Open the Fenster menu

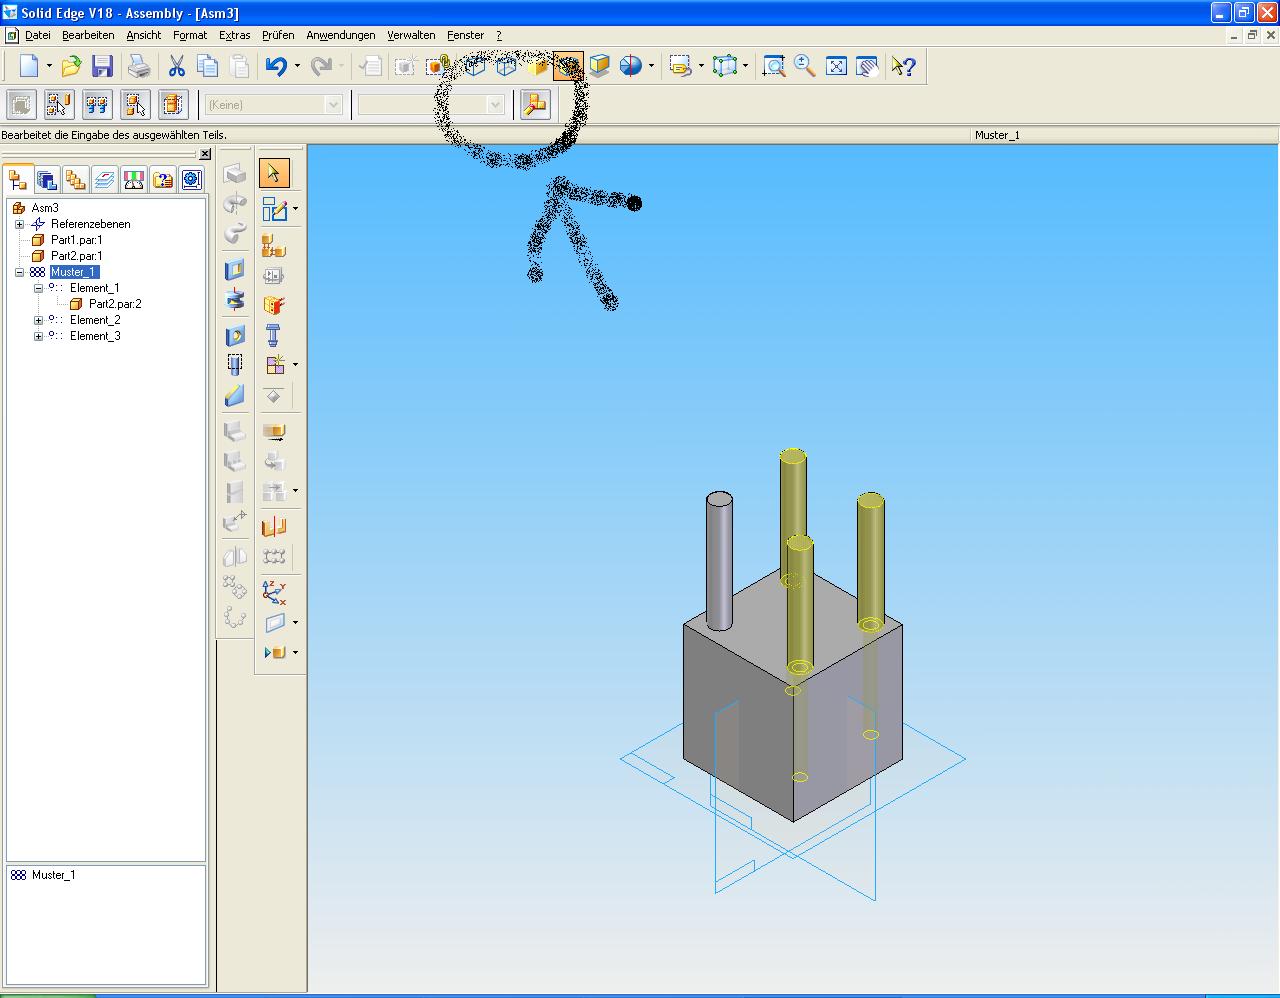465,35
